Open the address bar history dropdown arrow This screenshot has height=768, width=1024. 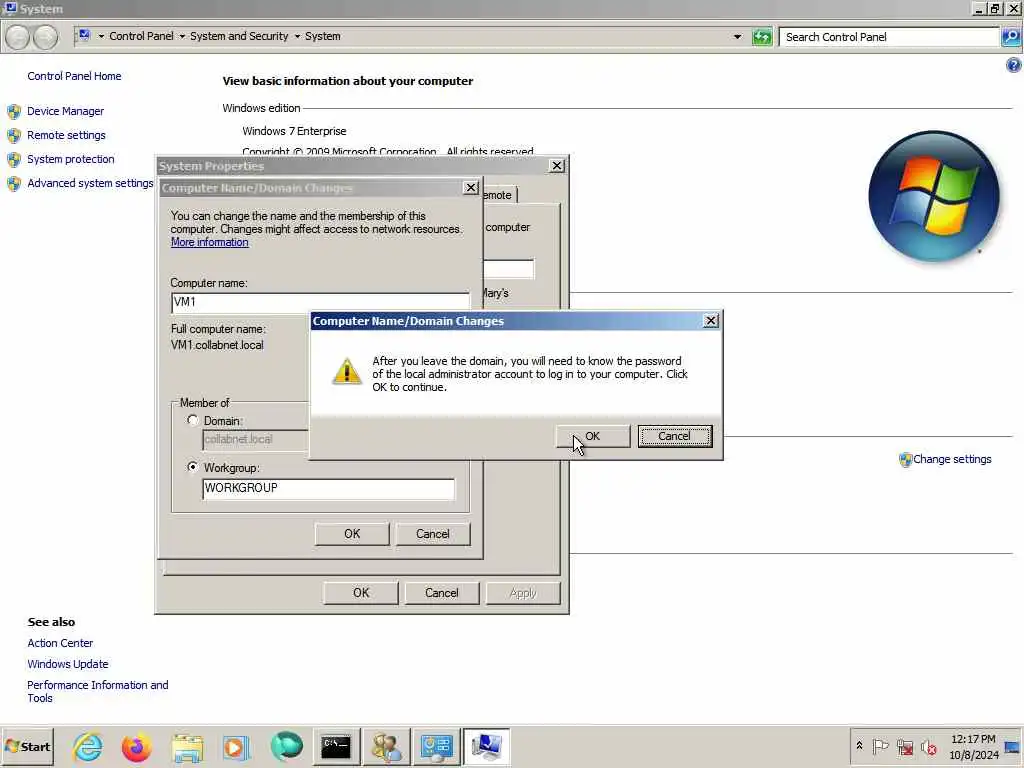737,37
